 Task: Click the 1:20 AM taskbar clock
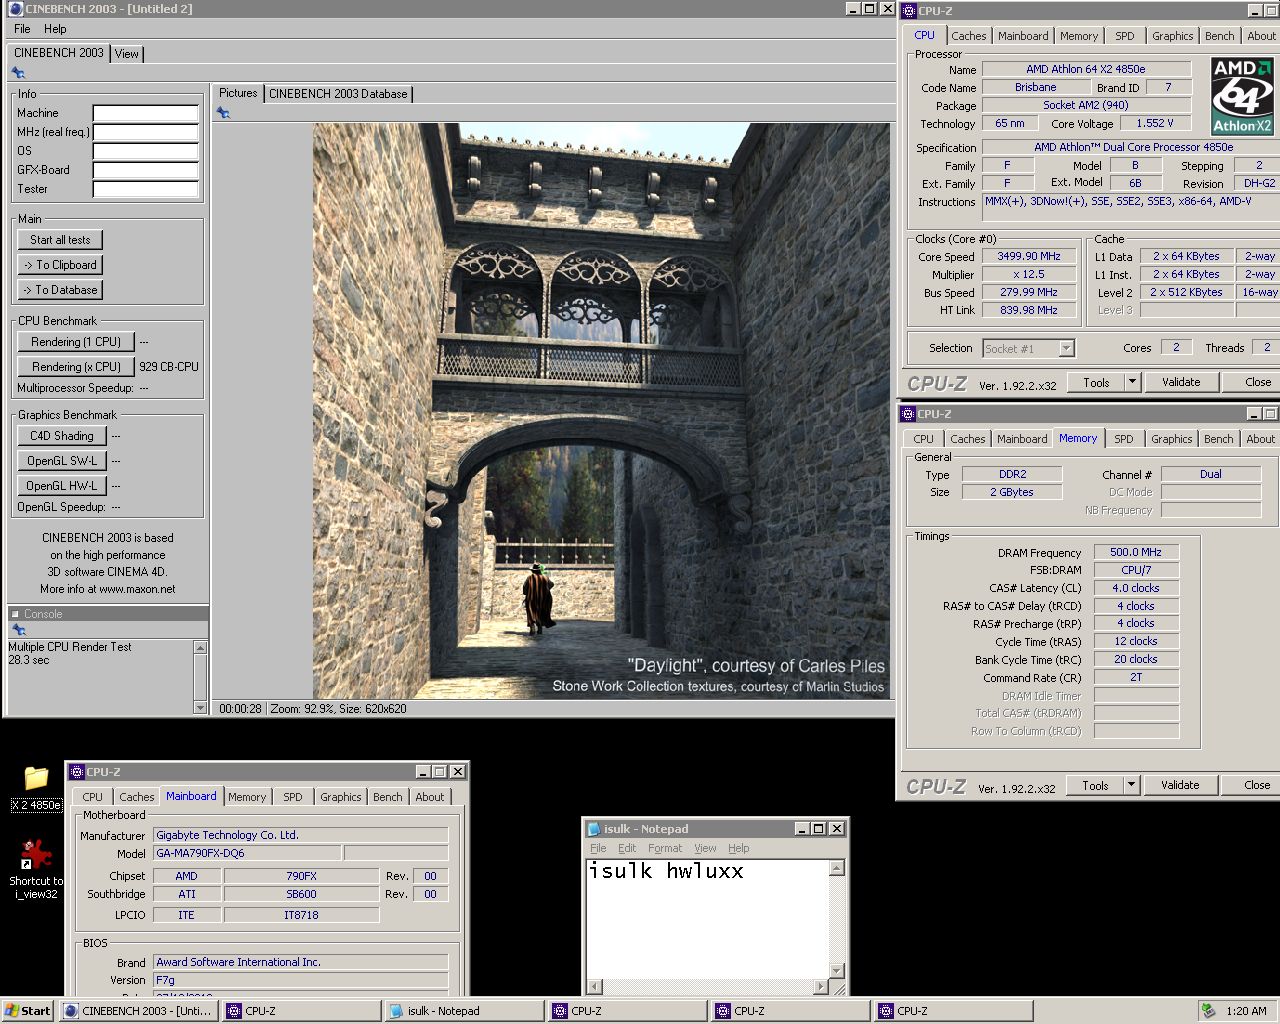coord(1246,1011)
